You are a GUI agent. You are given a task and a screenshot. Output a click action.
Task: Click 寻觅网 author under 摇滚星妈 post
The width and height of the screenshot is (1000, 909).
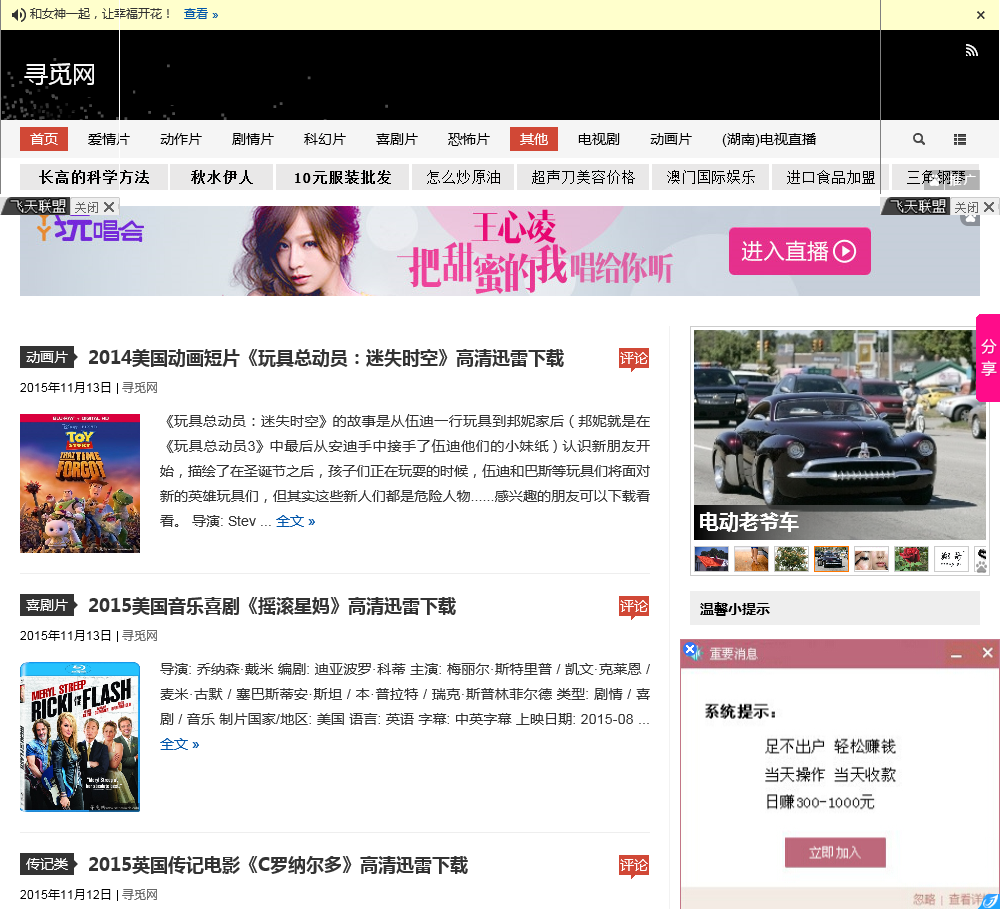(140, 636)
